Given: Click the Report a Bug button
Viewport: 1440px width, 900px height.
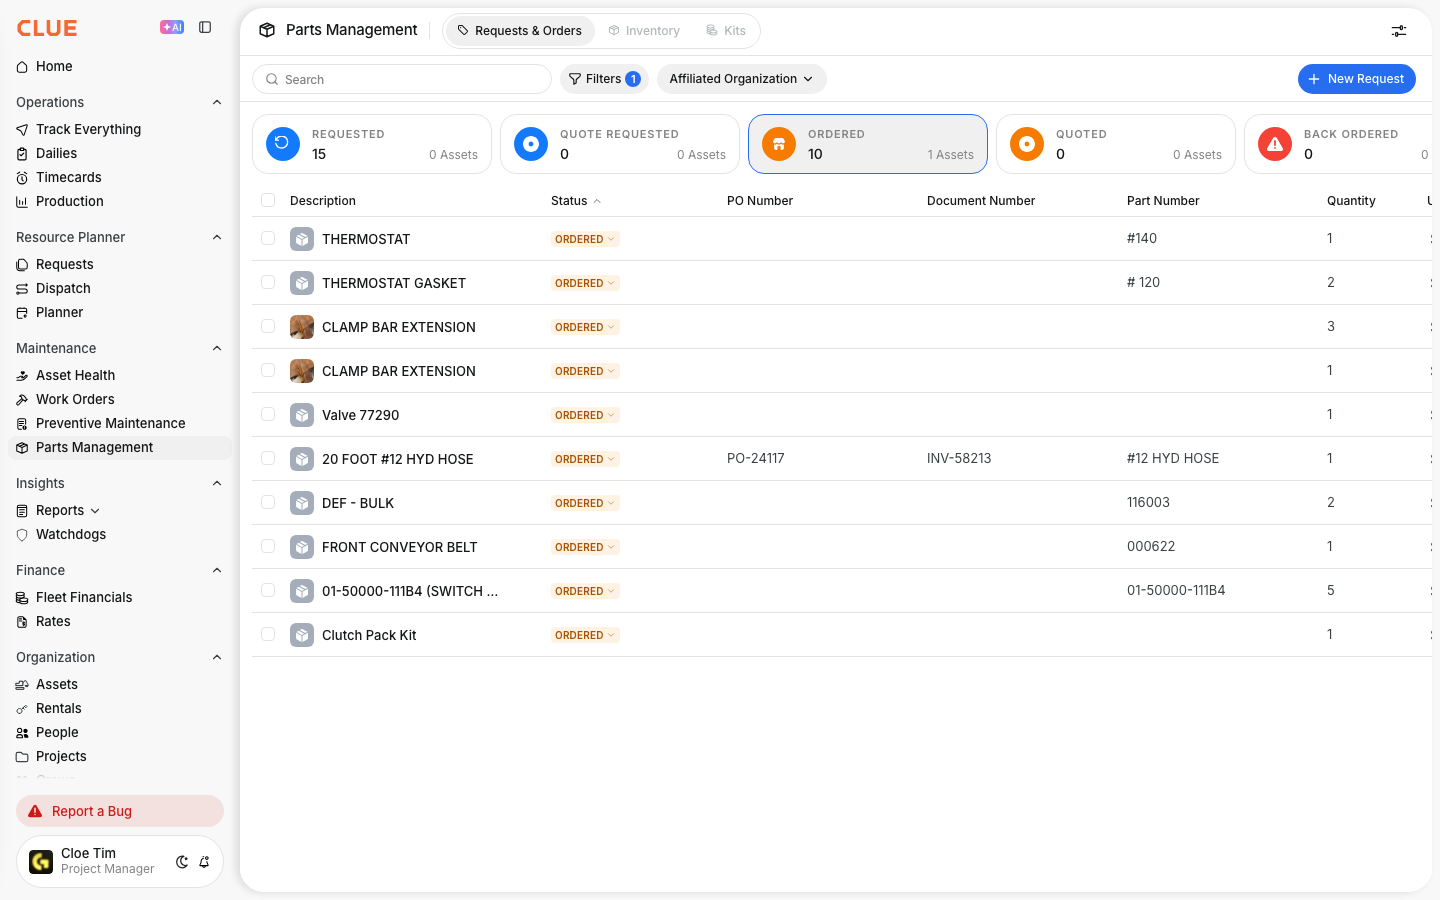Looking at the screenshot, I should coord(120,811).
